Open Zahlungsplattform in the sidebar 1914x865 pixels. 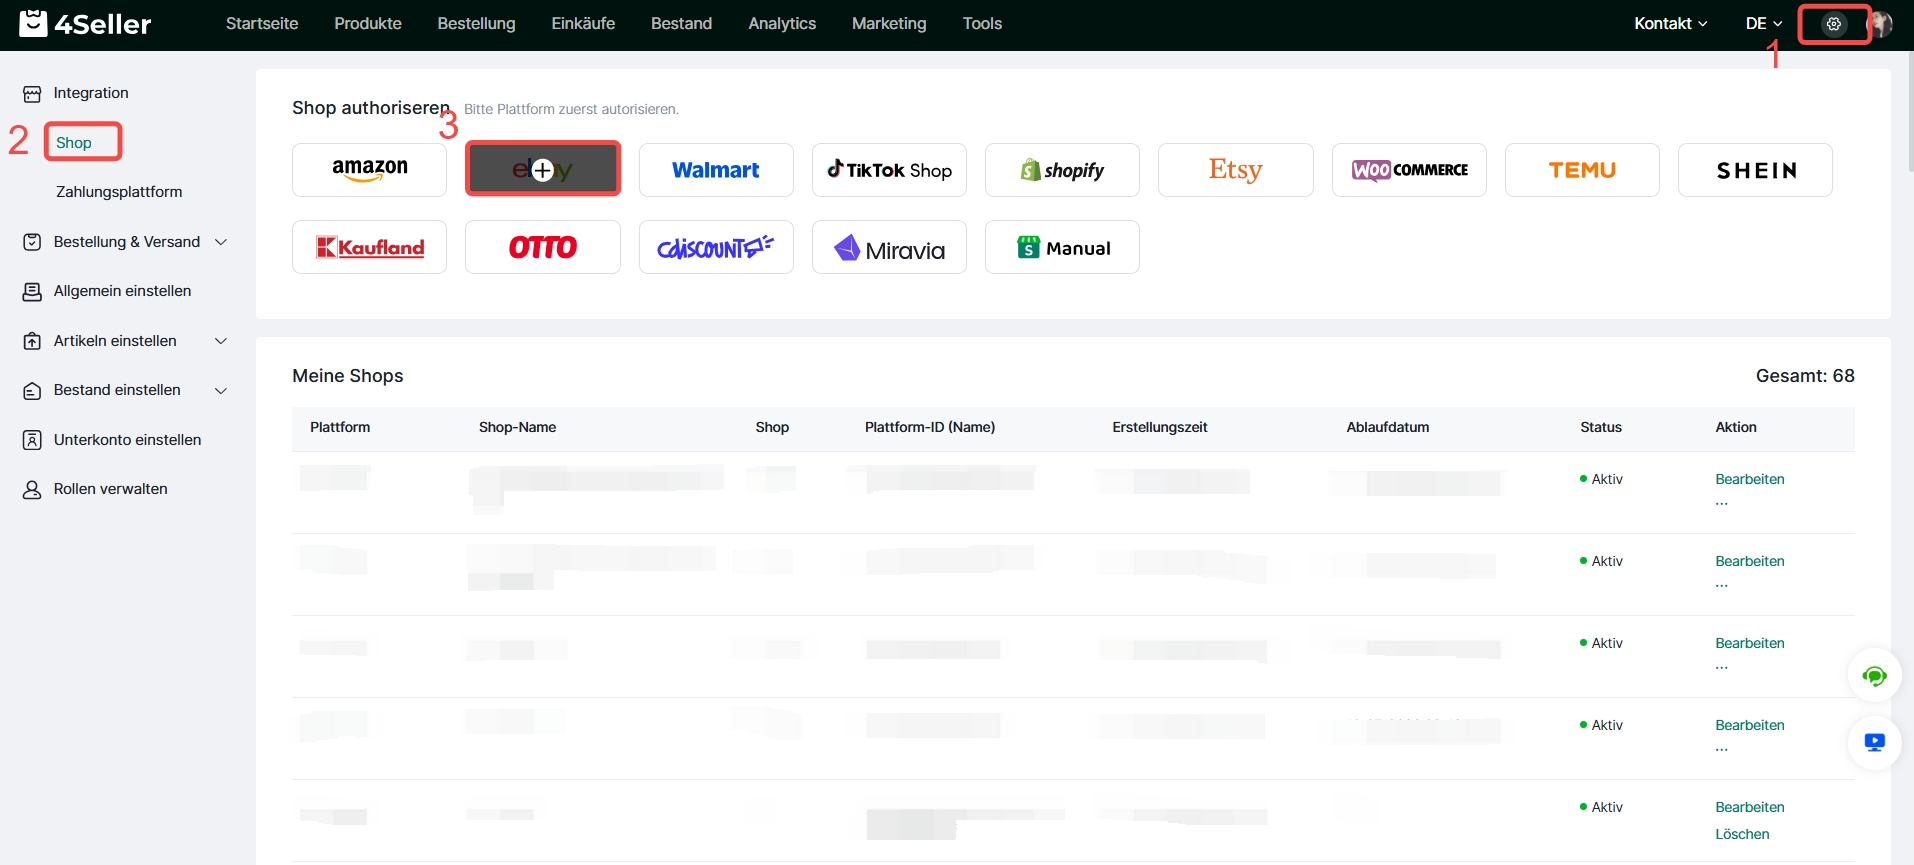[x=119, y=192]
